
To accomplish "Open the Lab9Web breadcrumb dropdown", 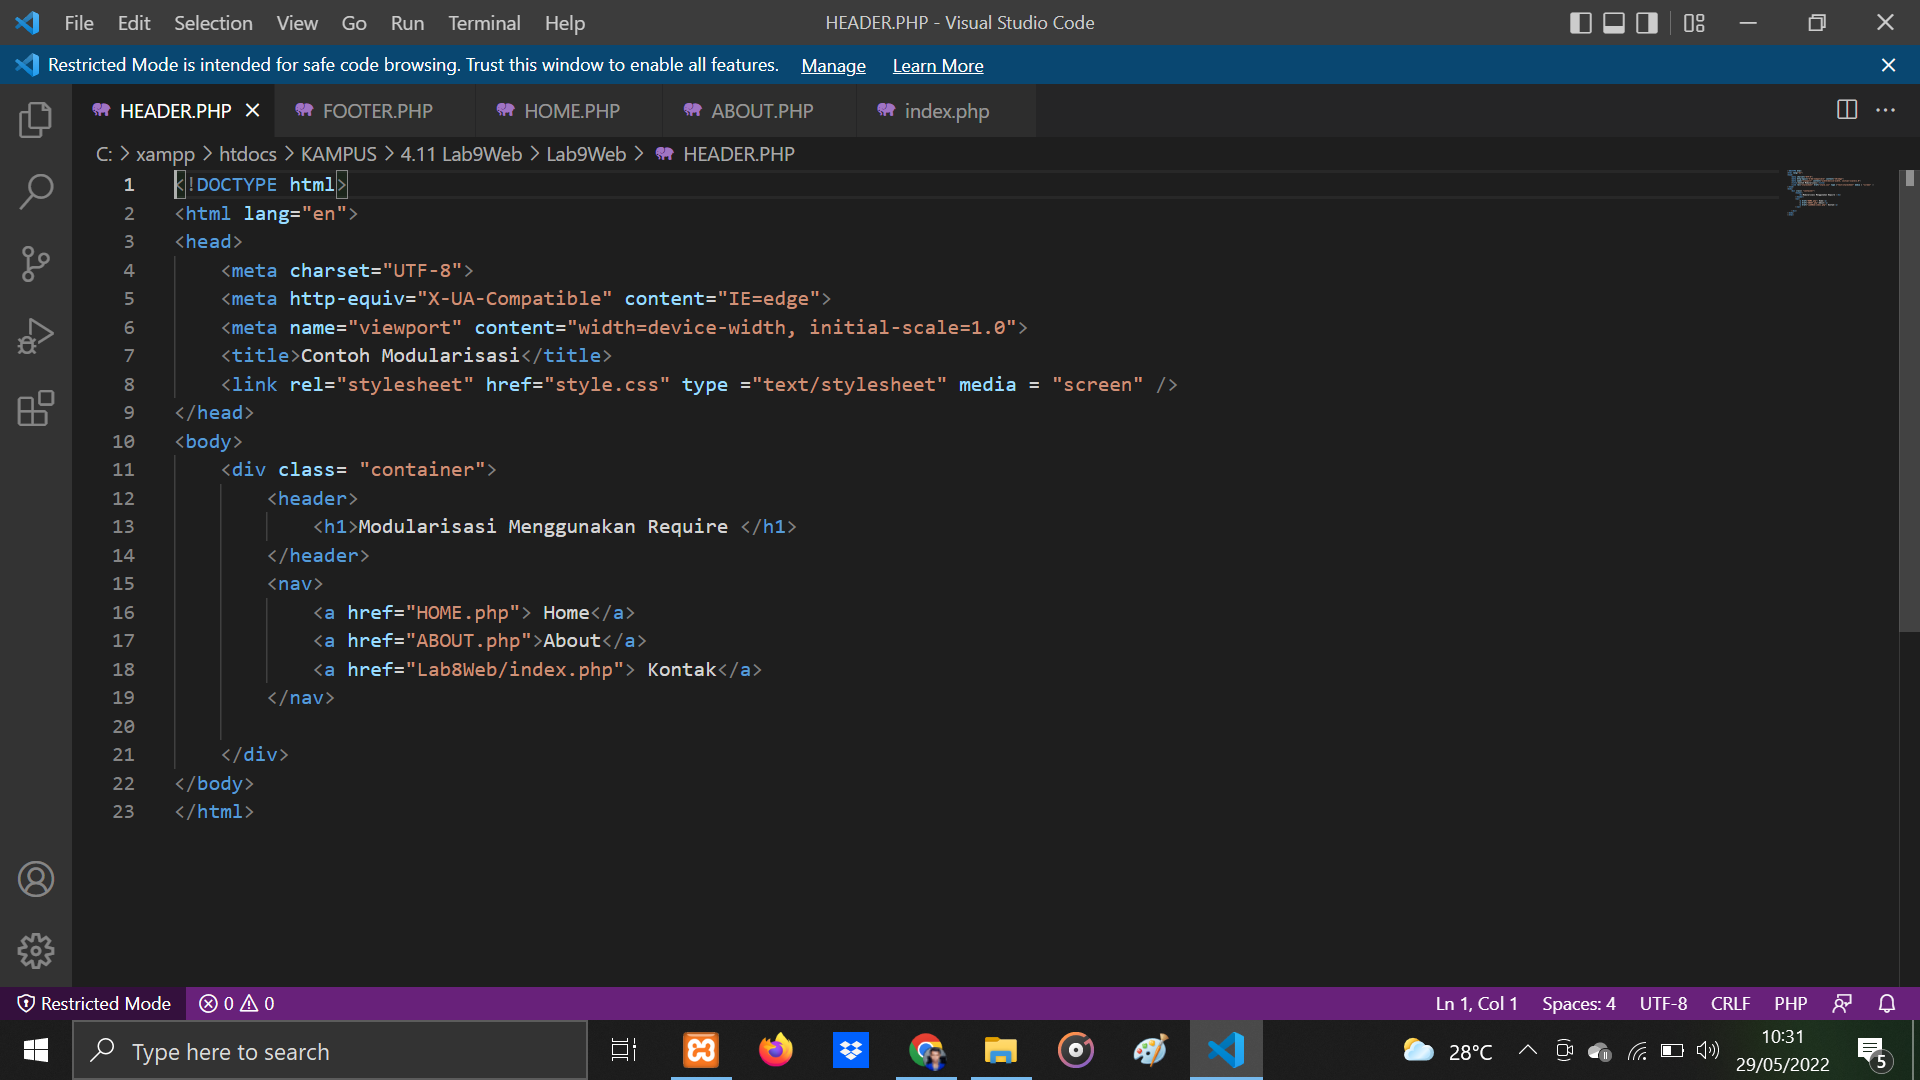I will [587, 154].
